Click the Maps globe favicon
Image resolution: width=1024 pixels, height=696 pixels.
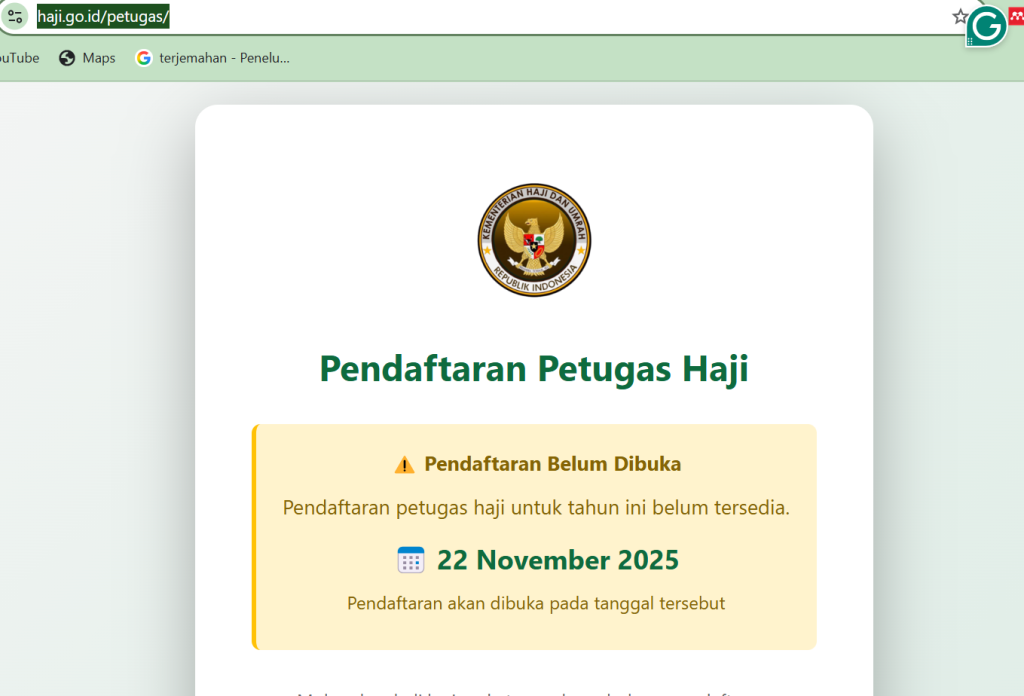pyautogui.click(x=67, y=58)
